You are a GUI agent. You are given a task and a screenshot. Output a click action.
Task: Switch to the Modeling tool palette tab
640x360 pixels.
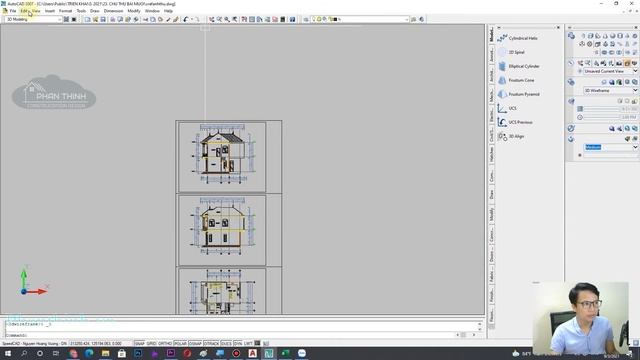[x=491, y=34]
